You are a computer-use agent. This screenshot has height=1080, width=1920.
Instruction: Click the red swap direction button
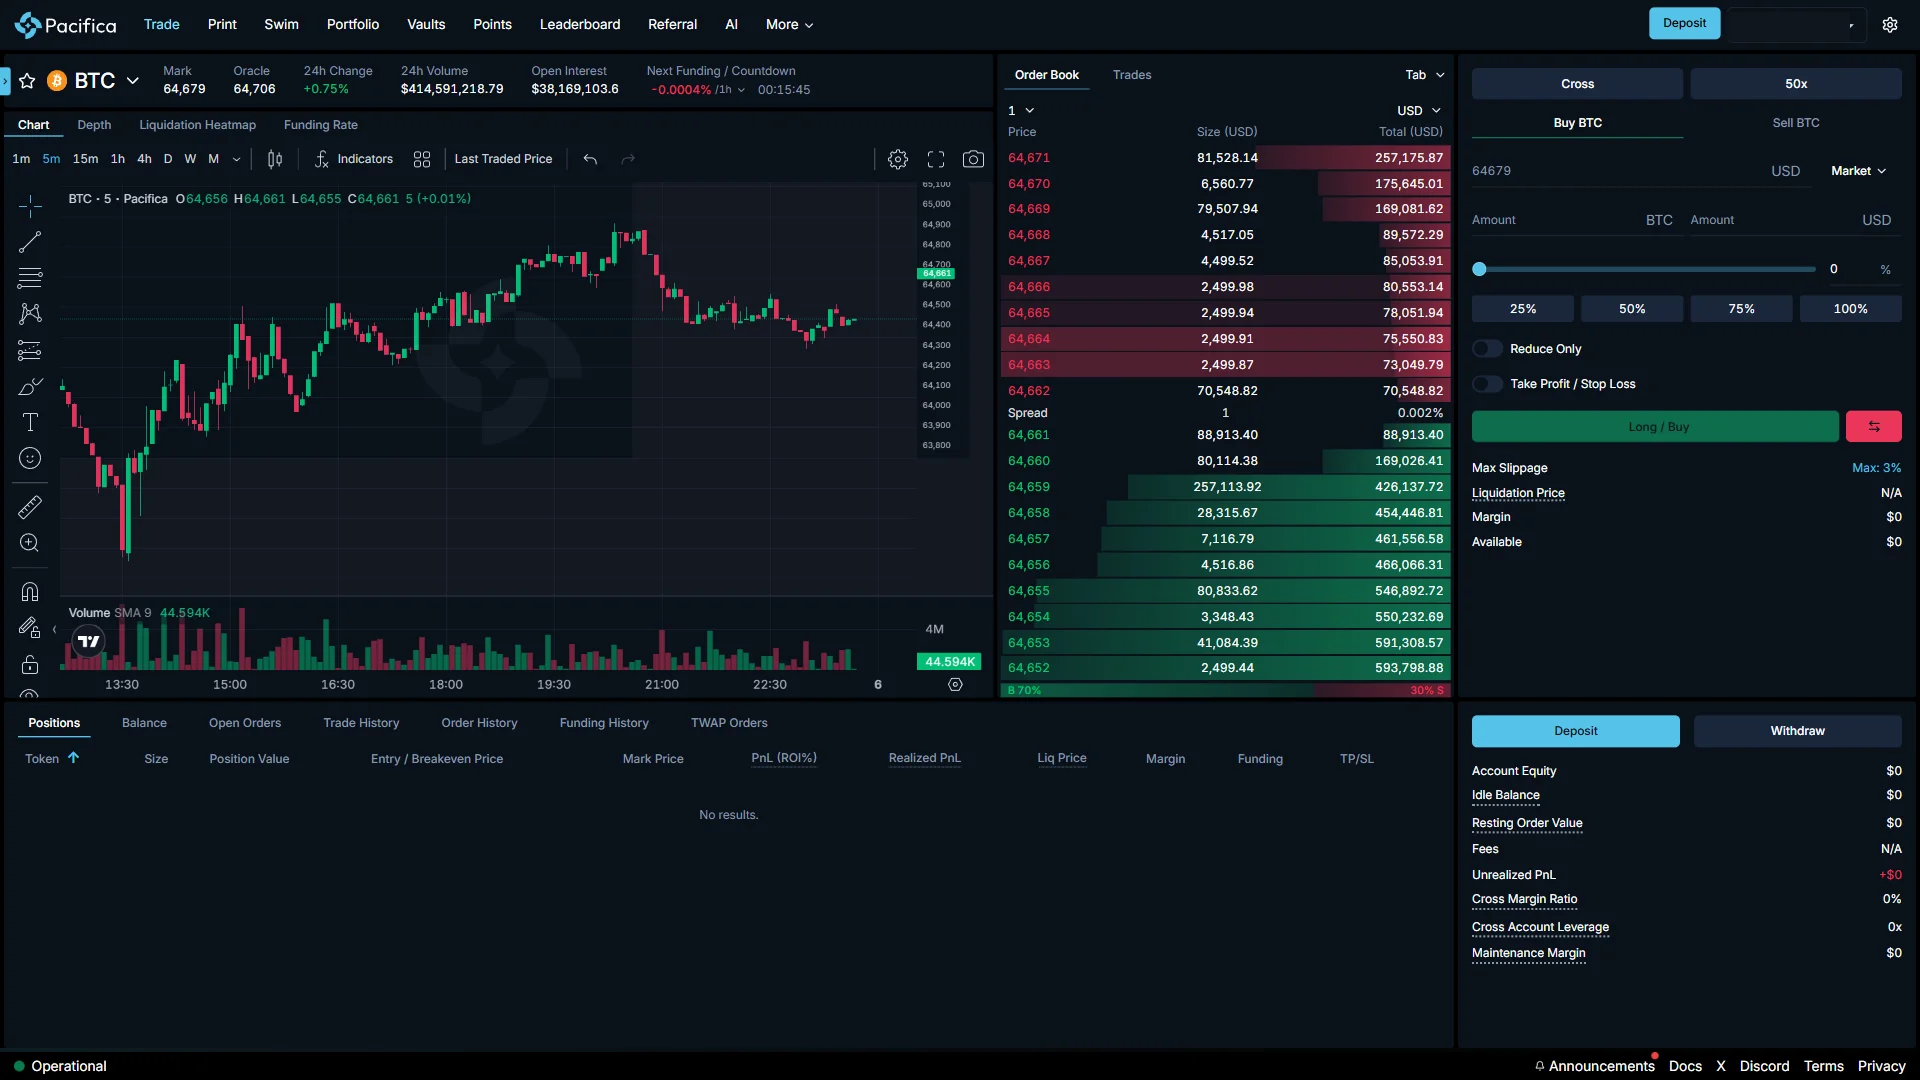pos(1874,427)
